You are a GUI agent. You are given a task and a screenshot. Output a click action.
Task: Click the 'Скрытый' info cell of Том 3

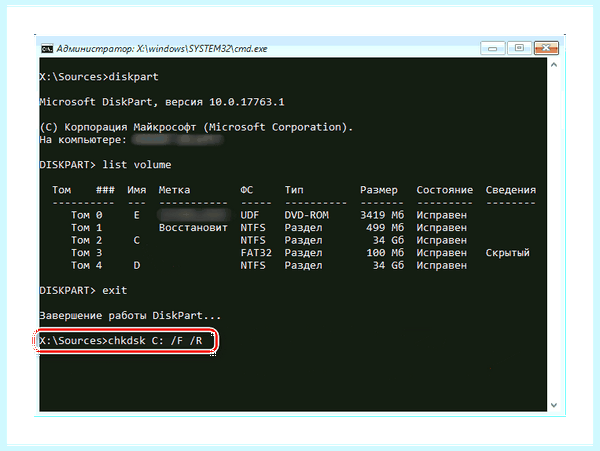[x=508, y=253]
